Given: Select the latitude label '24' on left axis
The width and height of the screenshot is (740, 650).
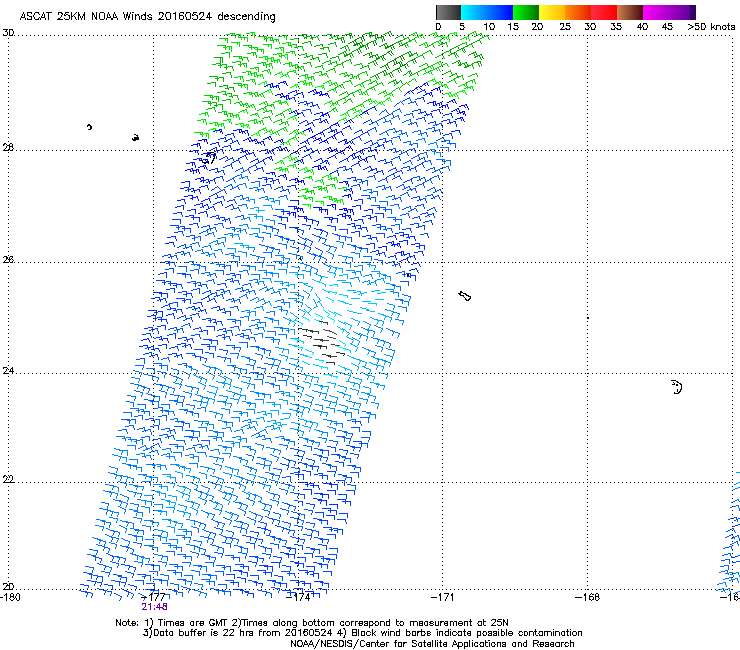Looking at the screenshot, I should coord(8,371).
